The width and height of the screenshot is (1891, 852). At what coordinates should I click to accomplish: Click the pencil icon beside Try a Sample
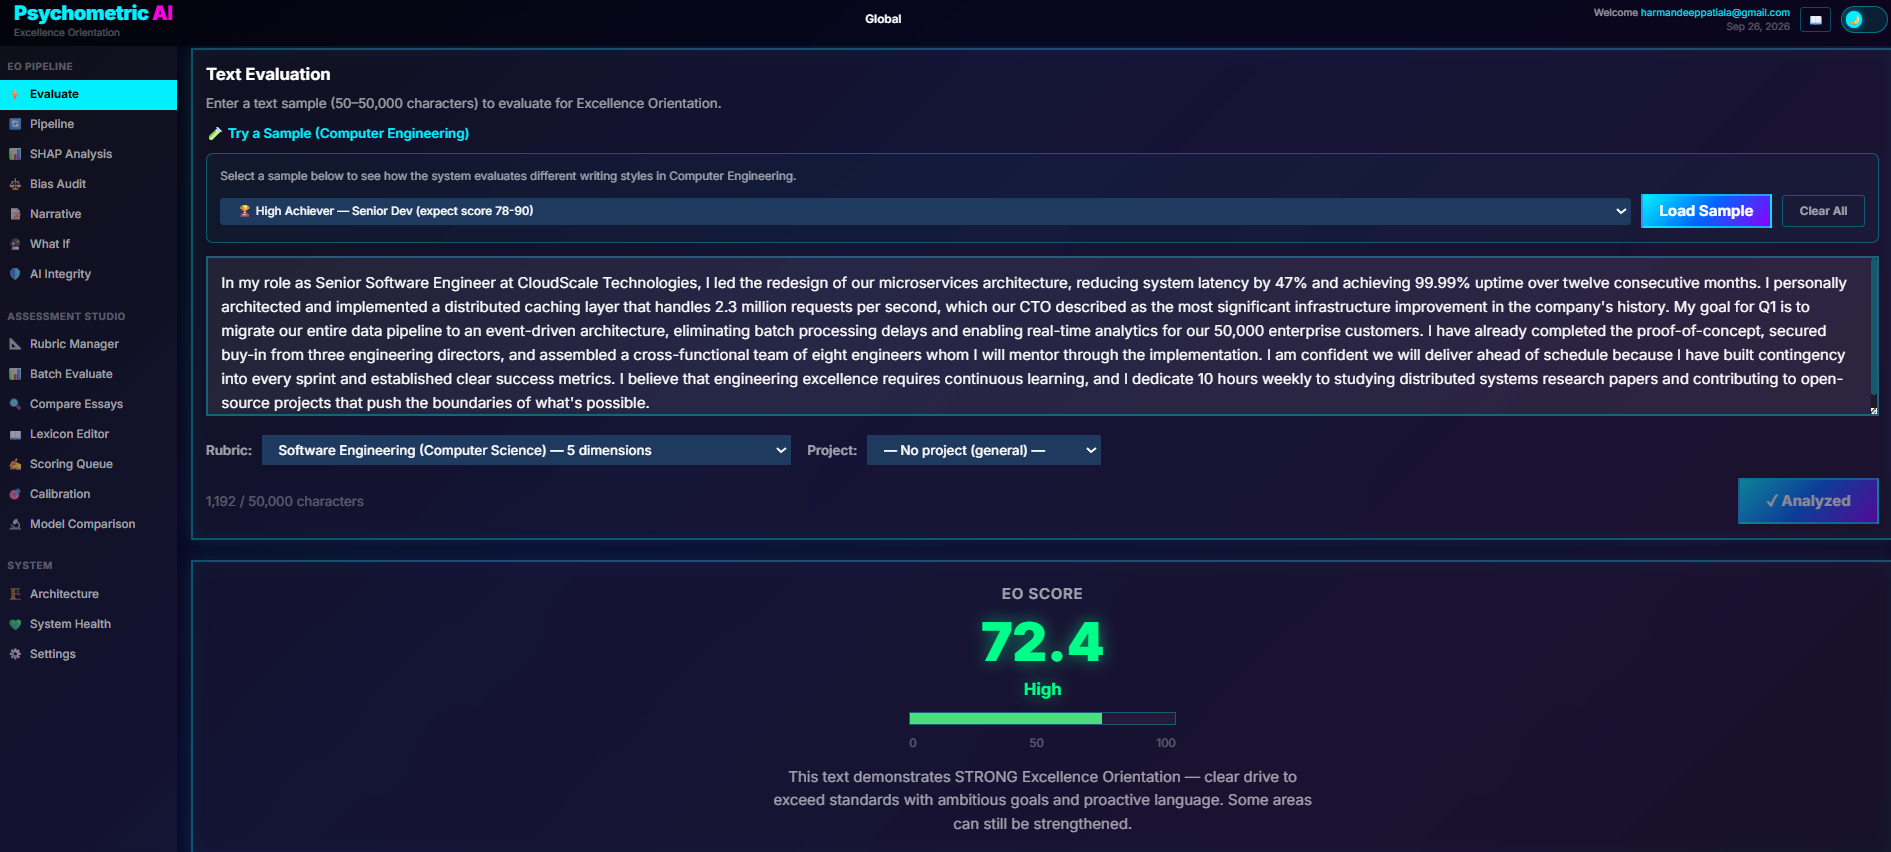[x=214, y=134]
